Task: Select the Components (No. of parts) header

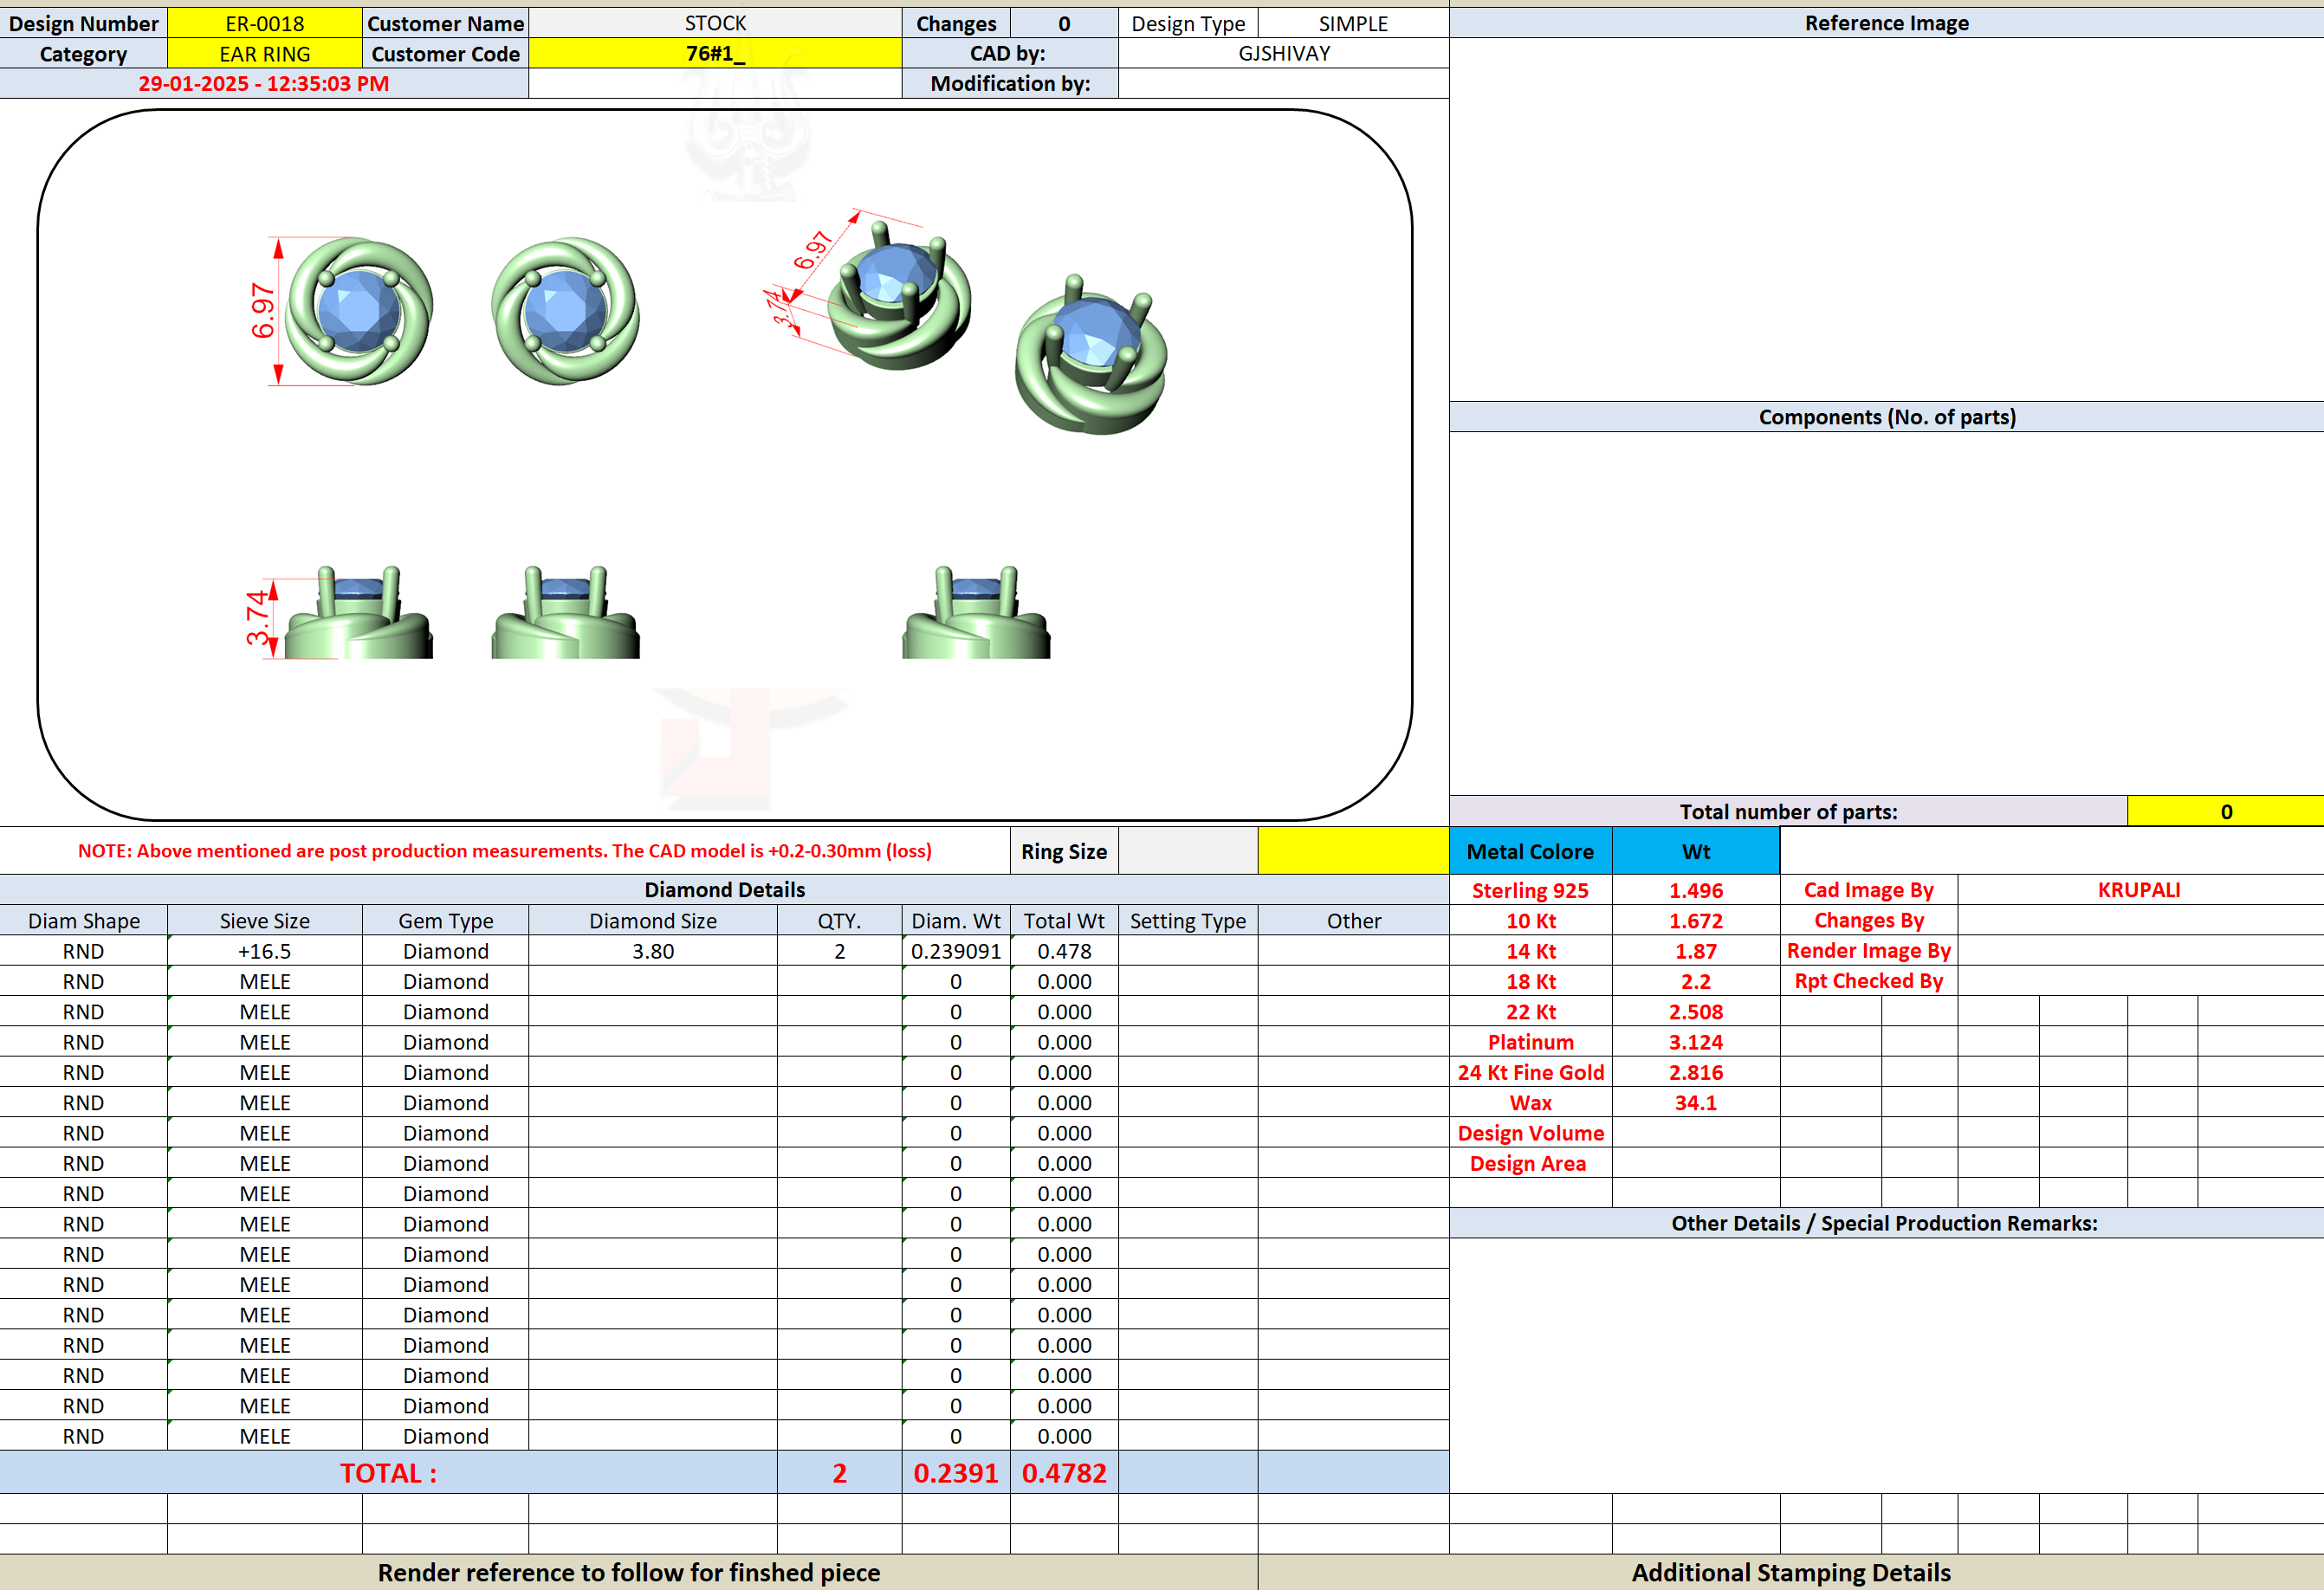Action: (1886, 417)
